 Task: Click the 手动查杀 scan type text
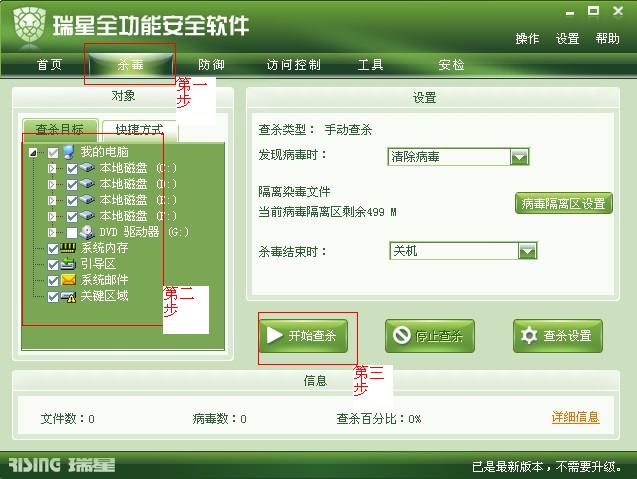pyautogui.click(x=348, y=130)
